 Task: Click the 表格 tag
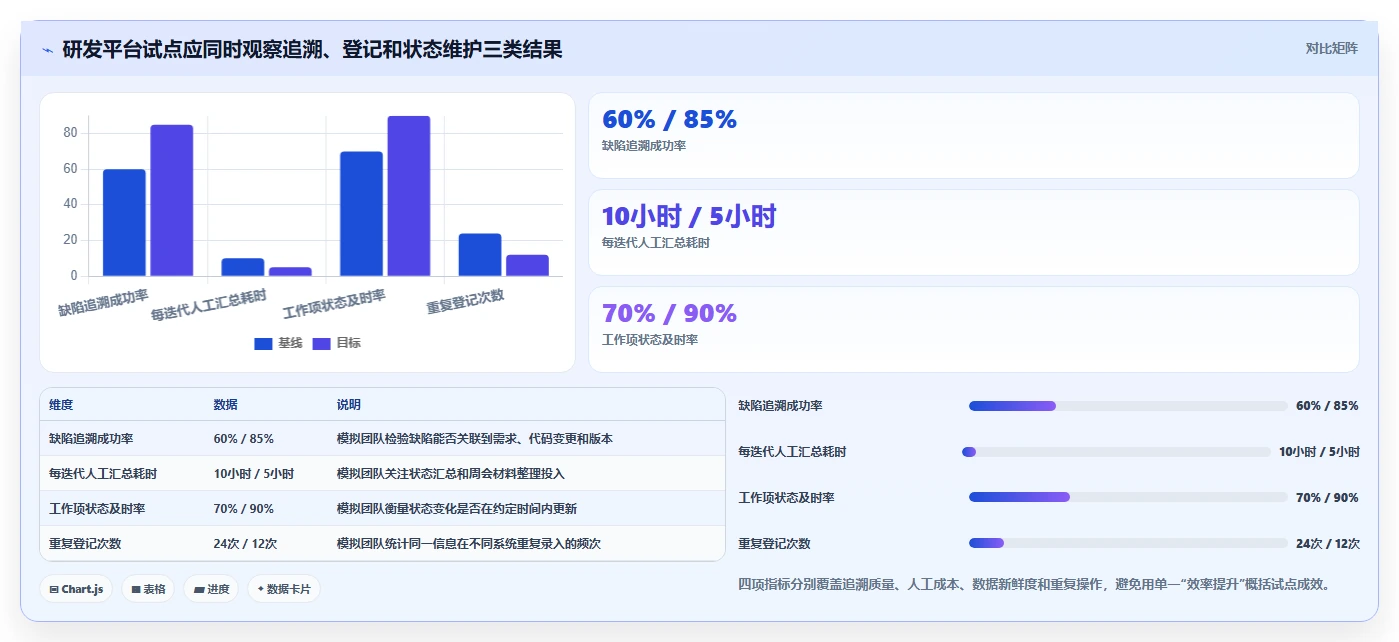(x=149, y=589)
